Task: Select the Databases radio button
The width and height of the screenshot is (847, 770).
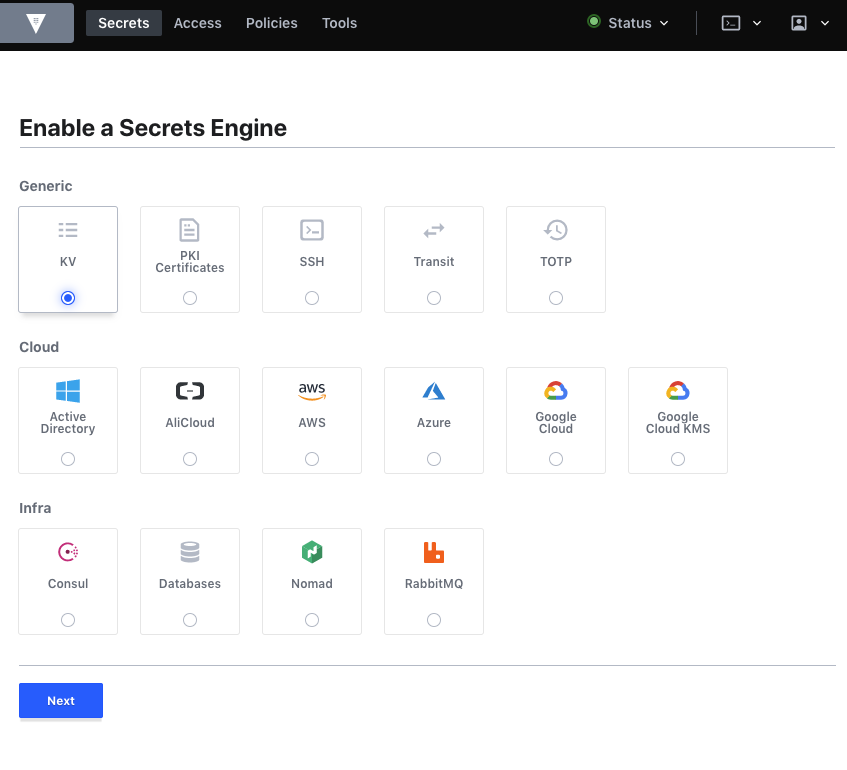Action: coord(190,620)
